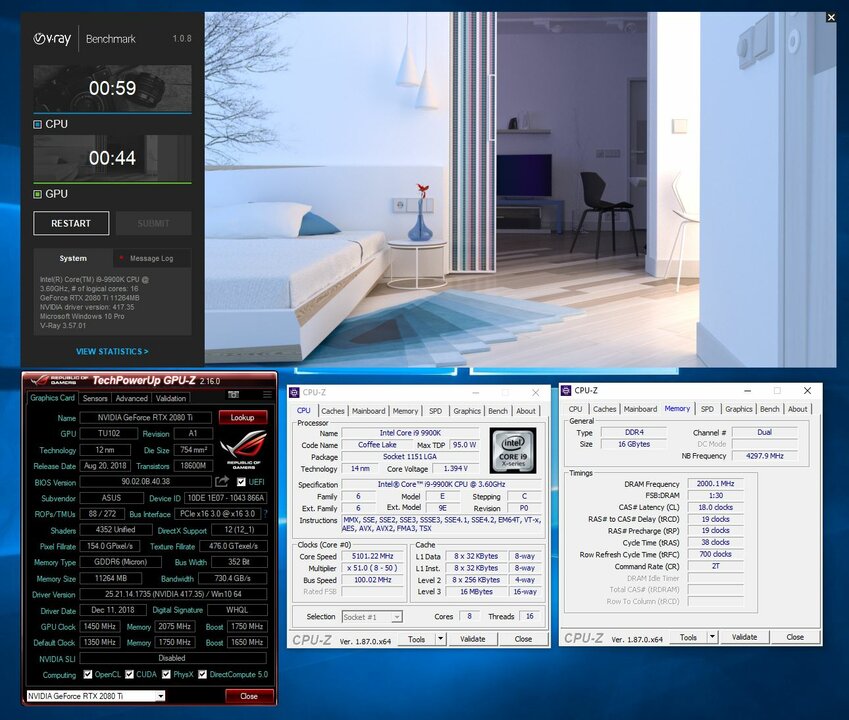Click the Driver Version field in GPU-Z

[173, 594]
